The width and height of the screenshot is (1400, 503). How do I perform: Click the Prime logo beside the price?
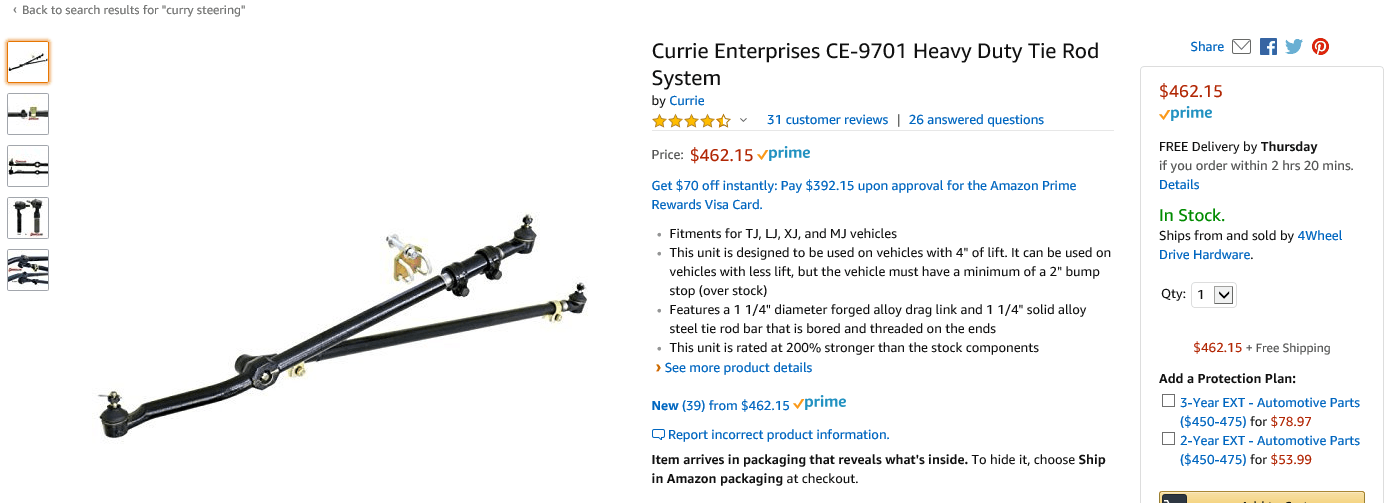click(x=784, y=154)
